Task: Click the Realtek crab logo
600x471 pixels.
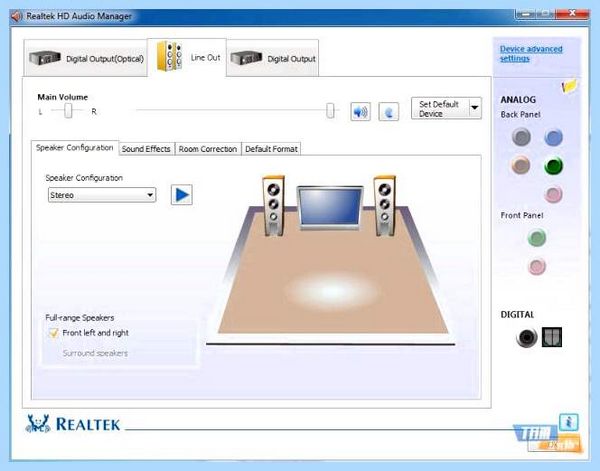Action: pos(38,424)
